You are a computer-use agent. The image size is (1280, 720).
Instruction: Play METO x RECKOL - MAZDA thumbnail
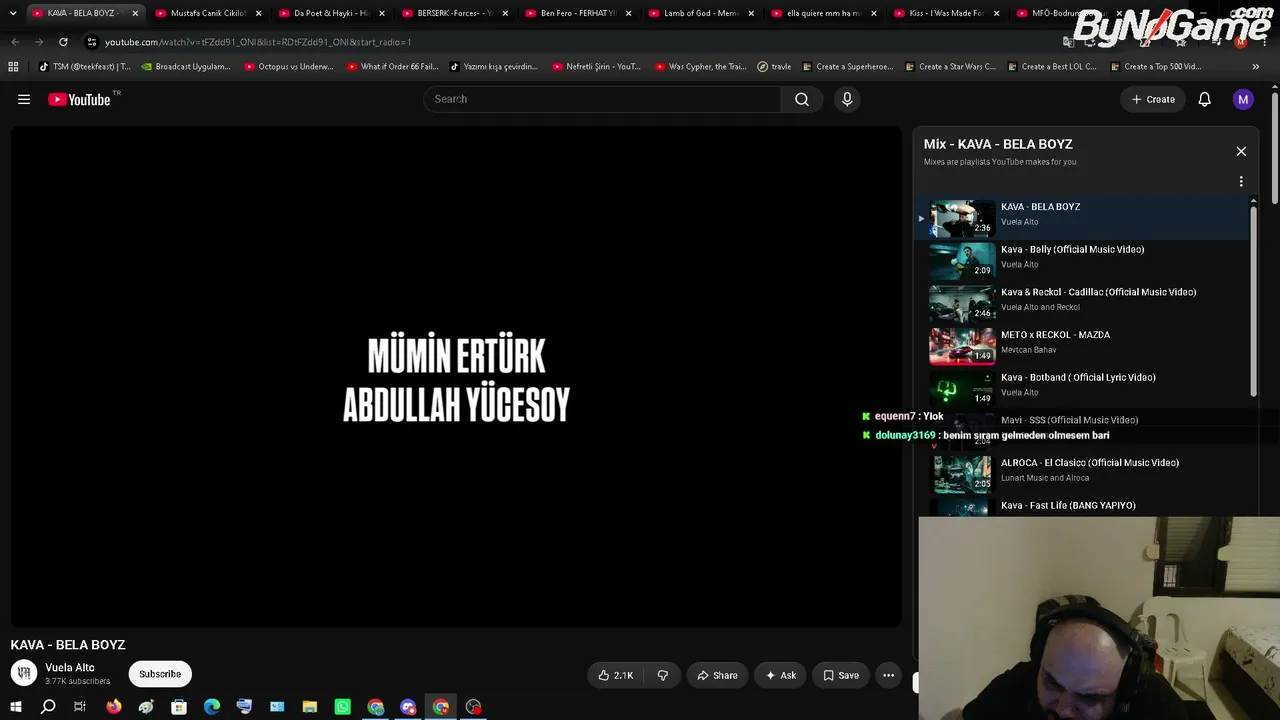[962, 346]
